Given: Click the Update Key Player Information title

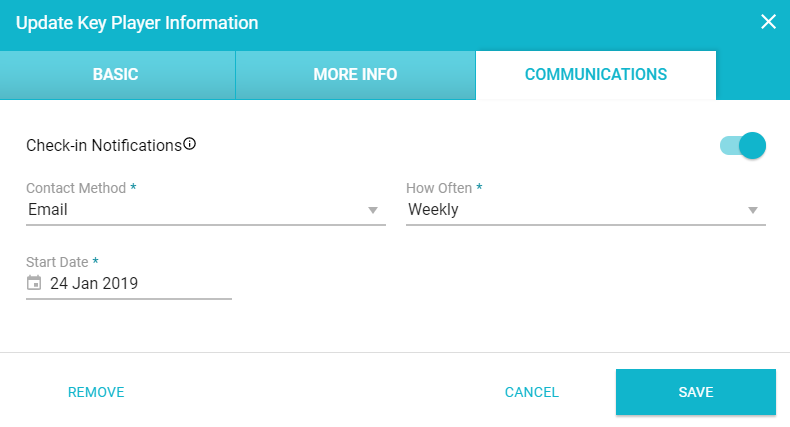Looking at the screenshot, I should coord(137,22).
